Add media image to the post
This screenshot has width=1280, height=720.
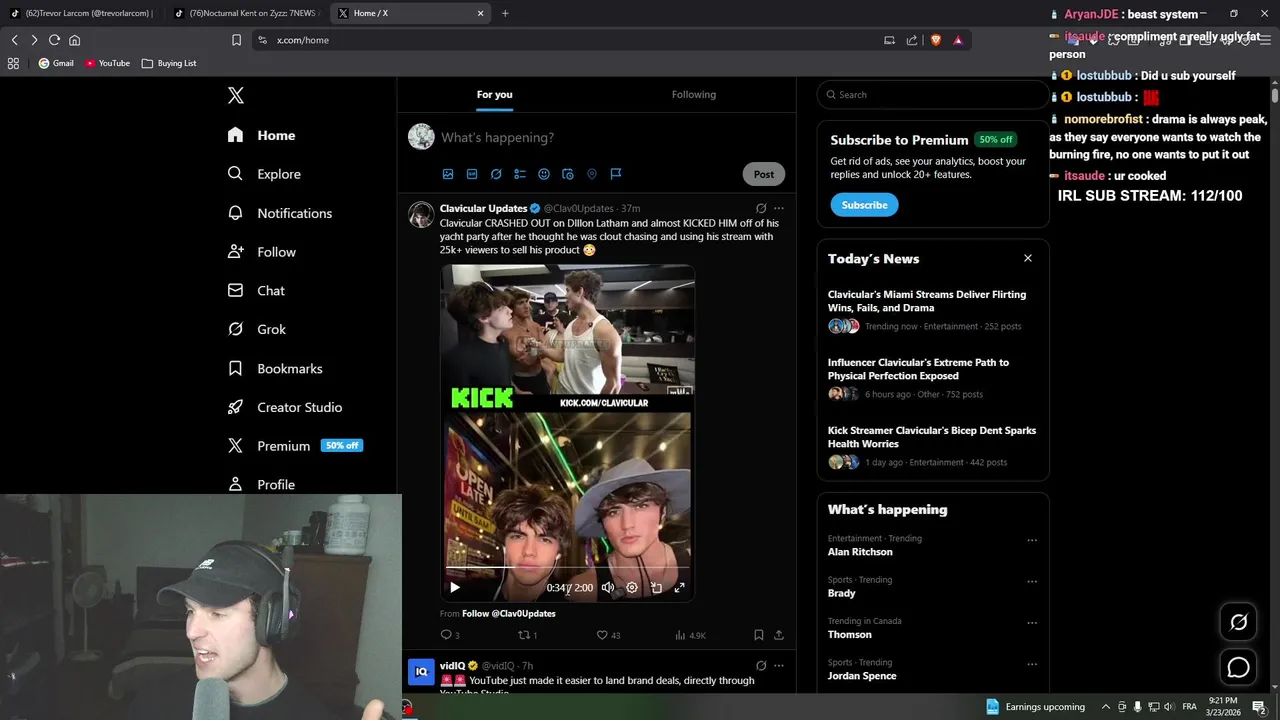[x=448, y=174]
